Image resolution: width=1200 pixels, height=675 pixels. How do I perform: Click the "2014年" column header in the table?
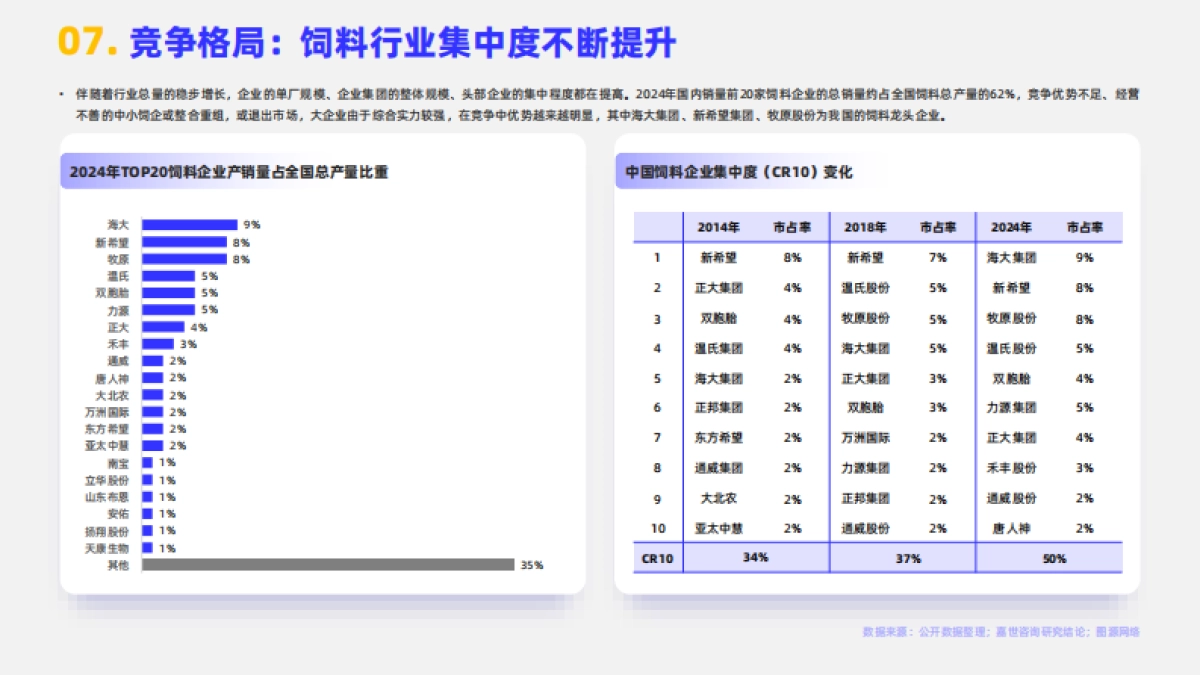click(719, 227)
